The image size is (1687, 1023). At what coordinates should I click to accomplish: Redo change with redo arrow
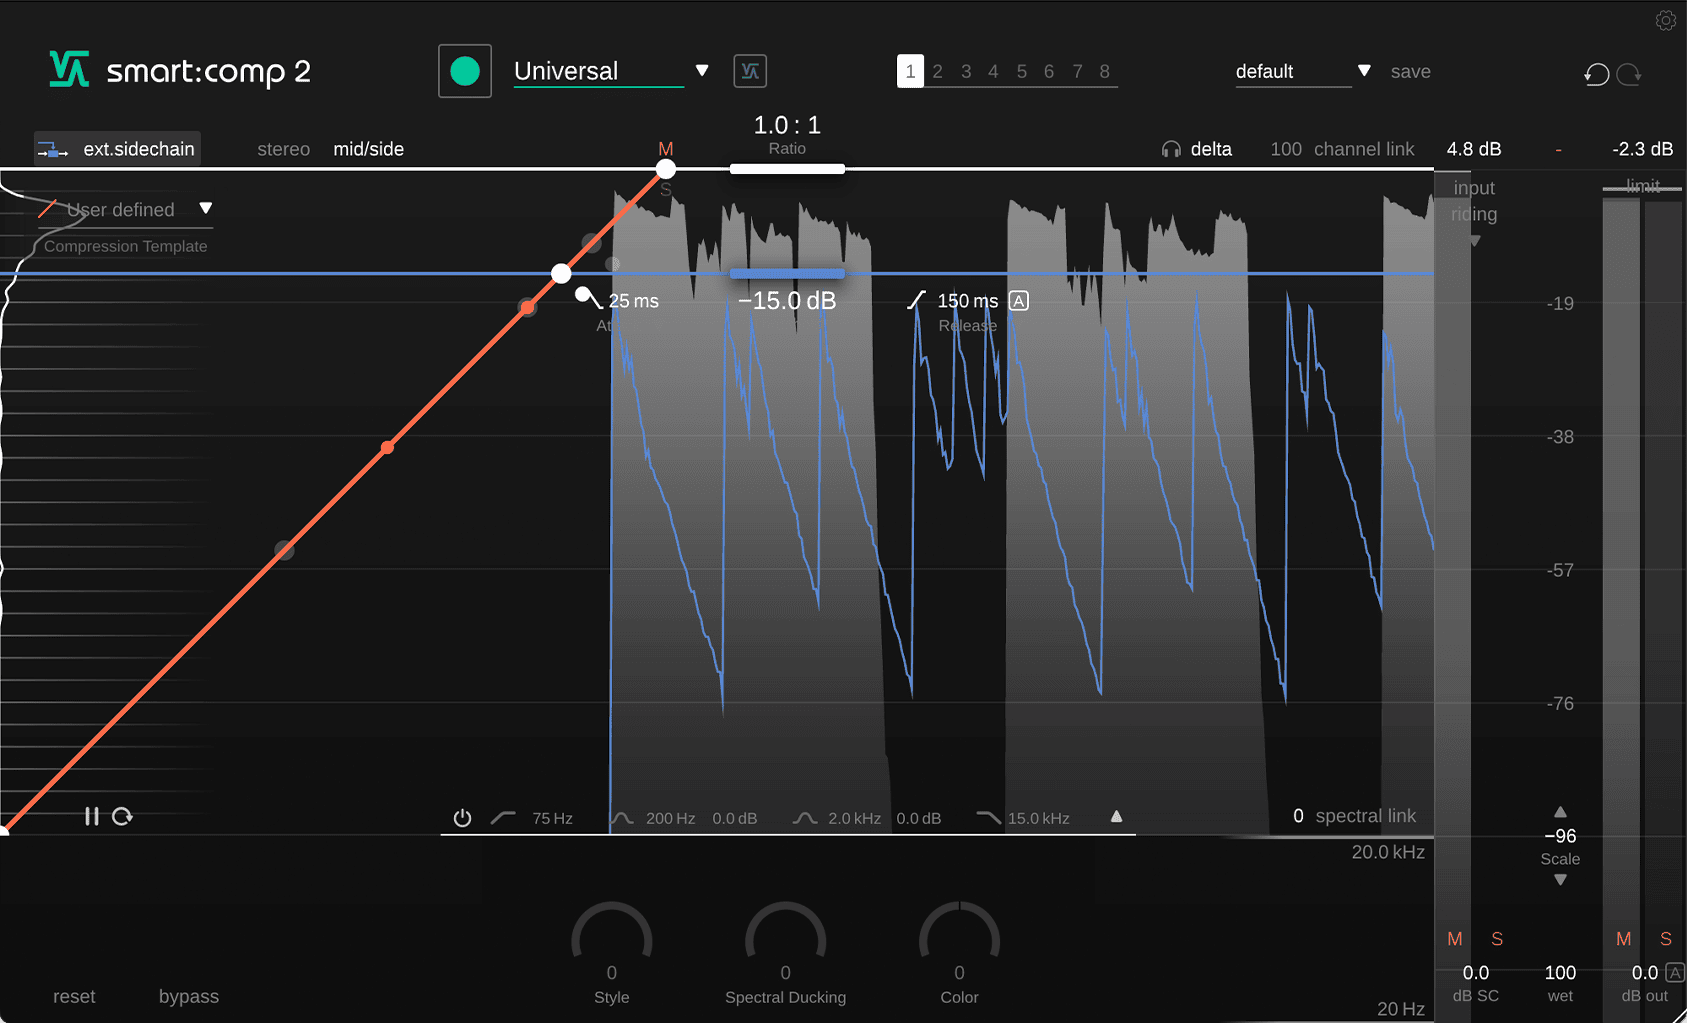click(1629, 74)
